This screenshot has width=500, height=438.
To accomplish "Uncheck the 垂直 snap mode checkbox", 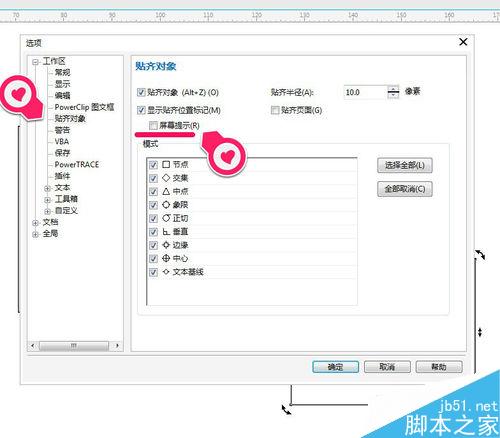I will 153,232.
